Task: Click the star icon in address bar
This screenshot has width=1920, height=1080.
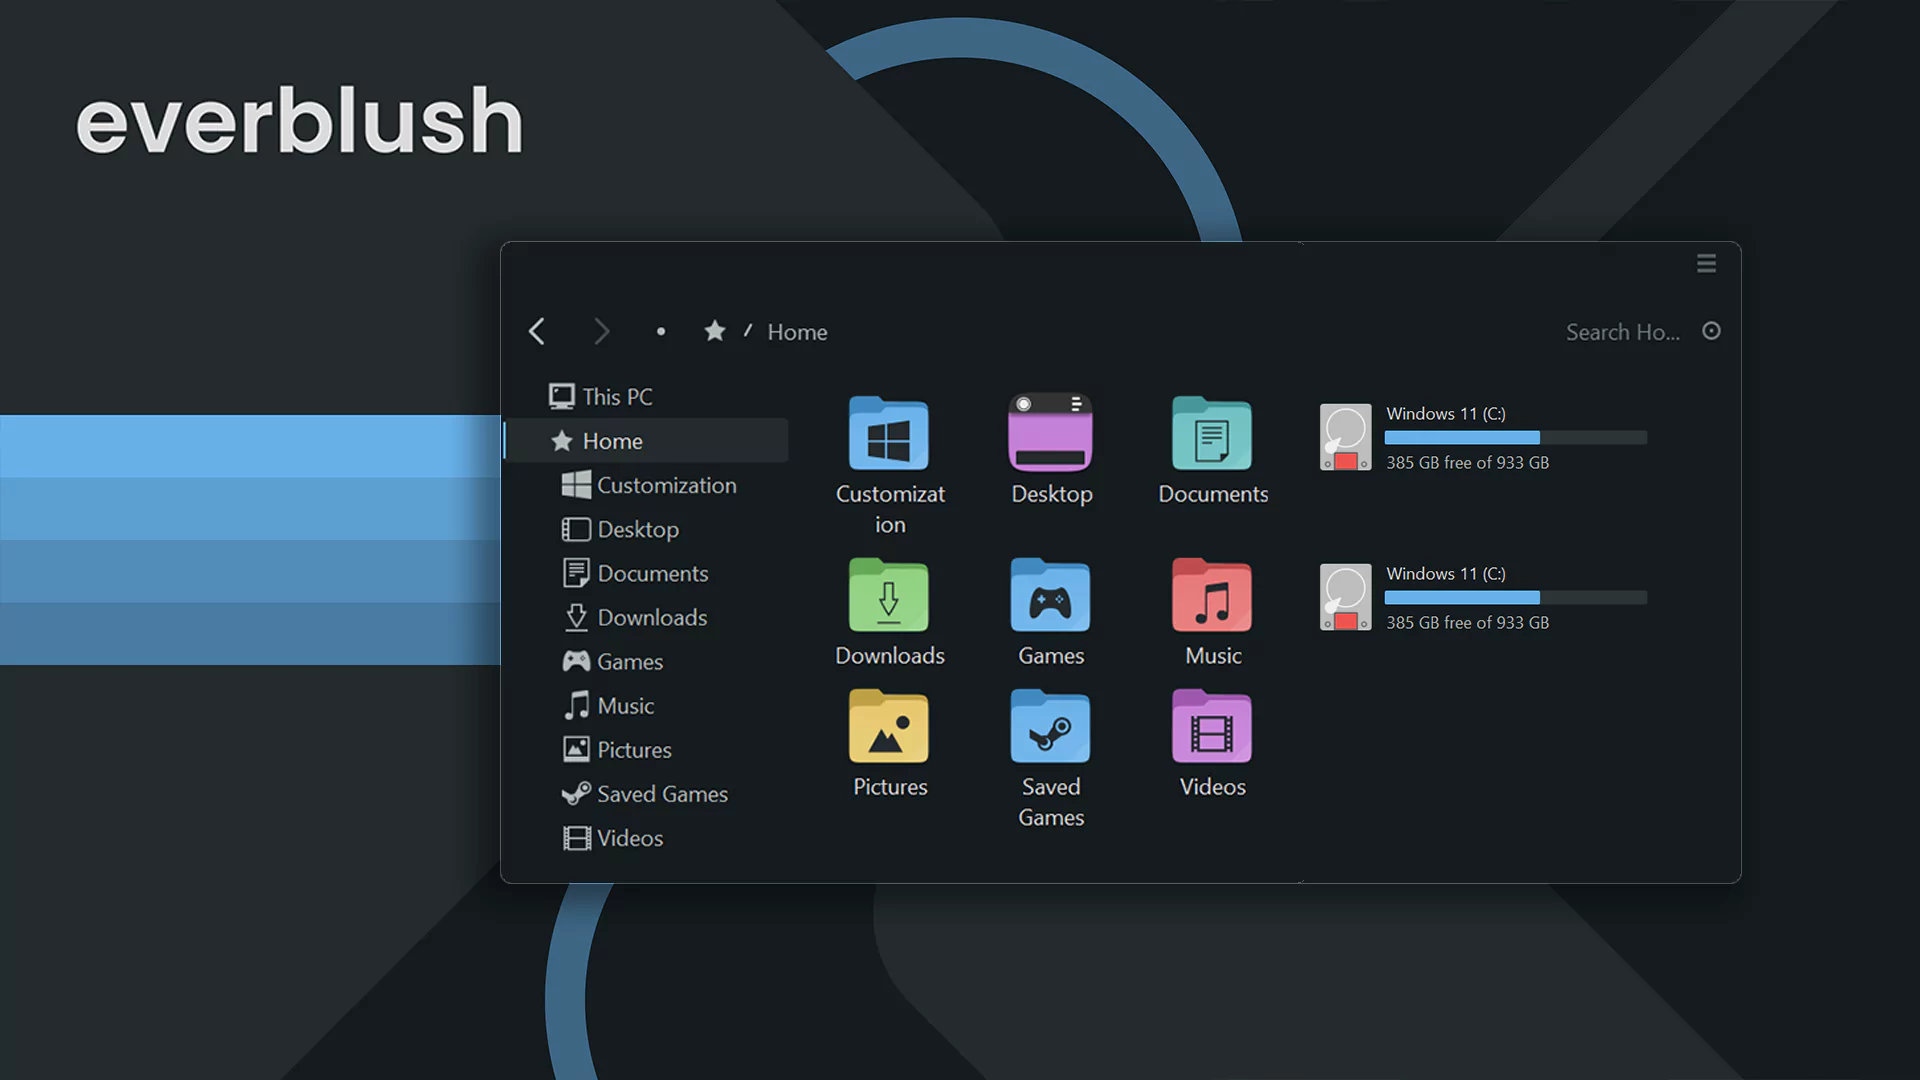Action: (x=714, y=331)
